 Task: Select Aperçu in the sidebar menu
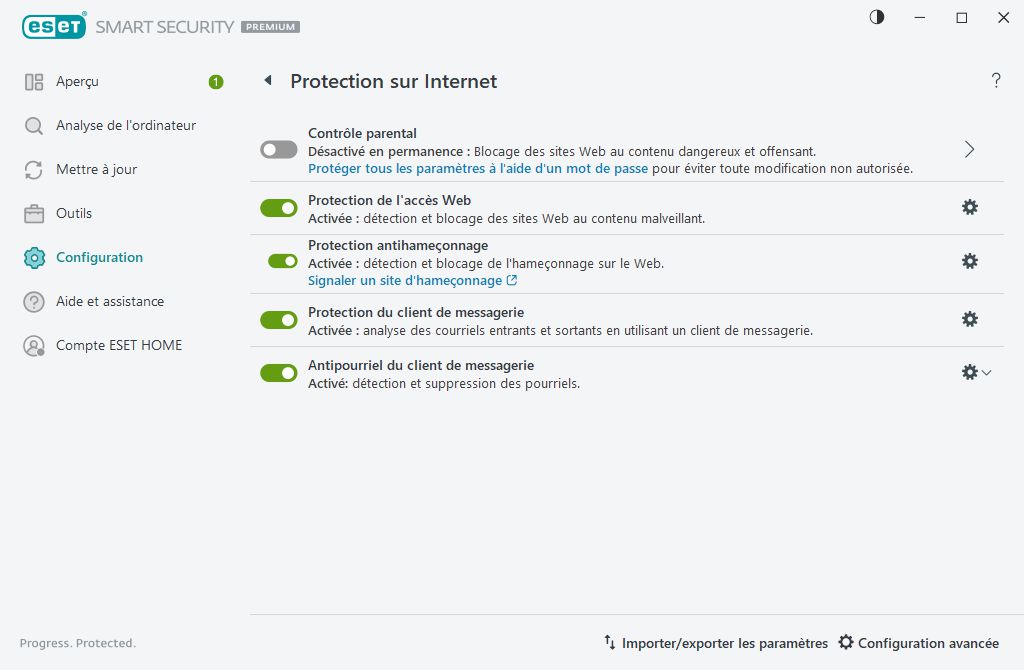pyautogui.click(x=77, y=81)
